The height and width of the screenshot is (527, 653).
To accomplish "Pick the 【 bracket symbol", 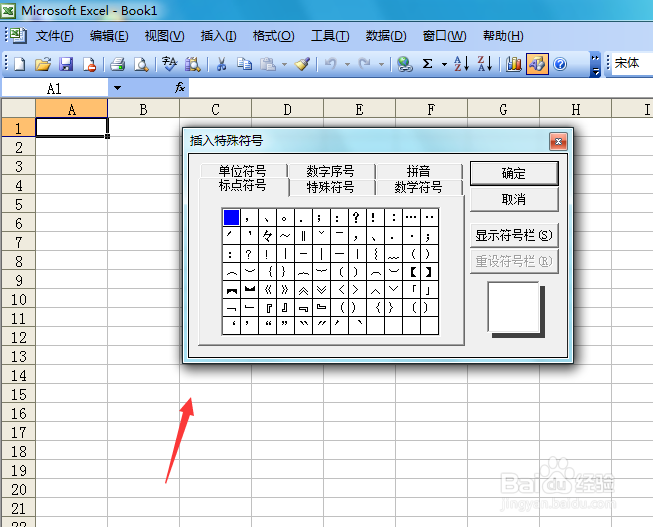I will click(x=412, y=272).
